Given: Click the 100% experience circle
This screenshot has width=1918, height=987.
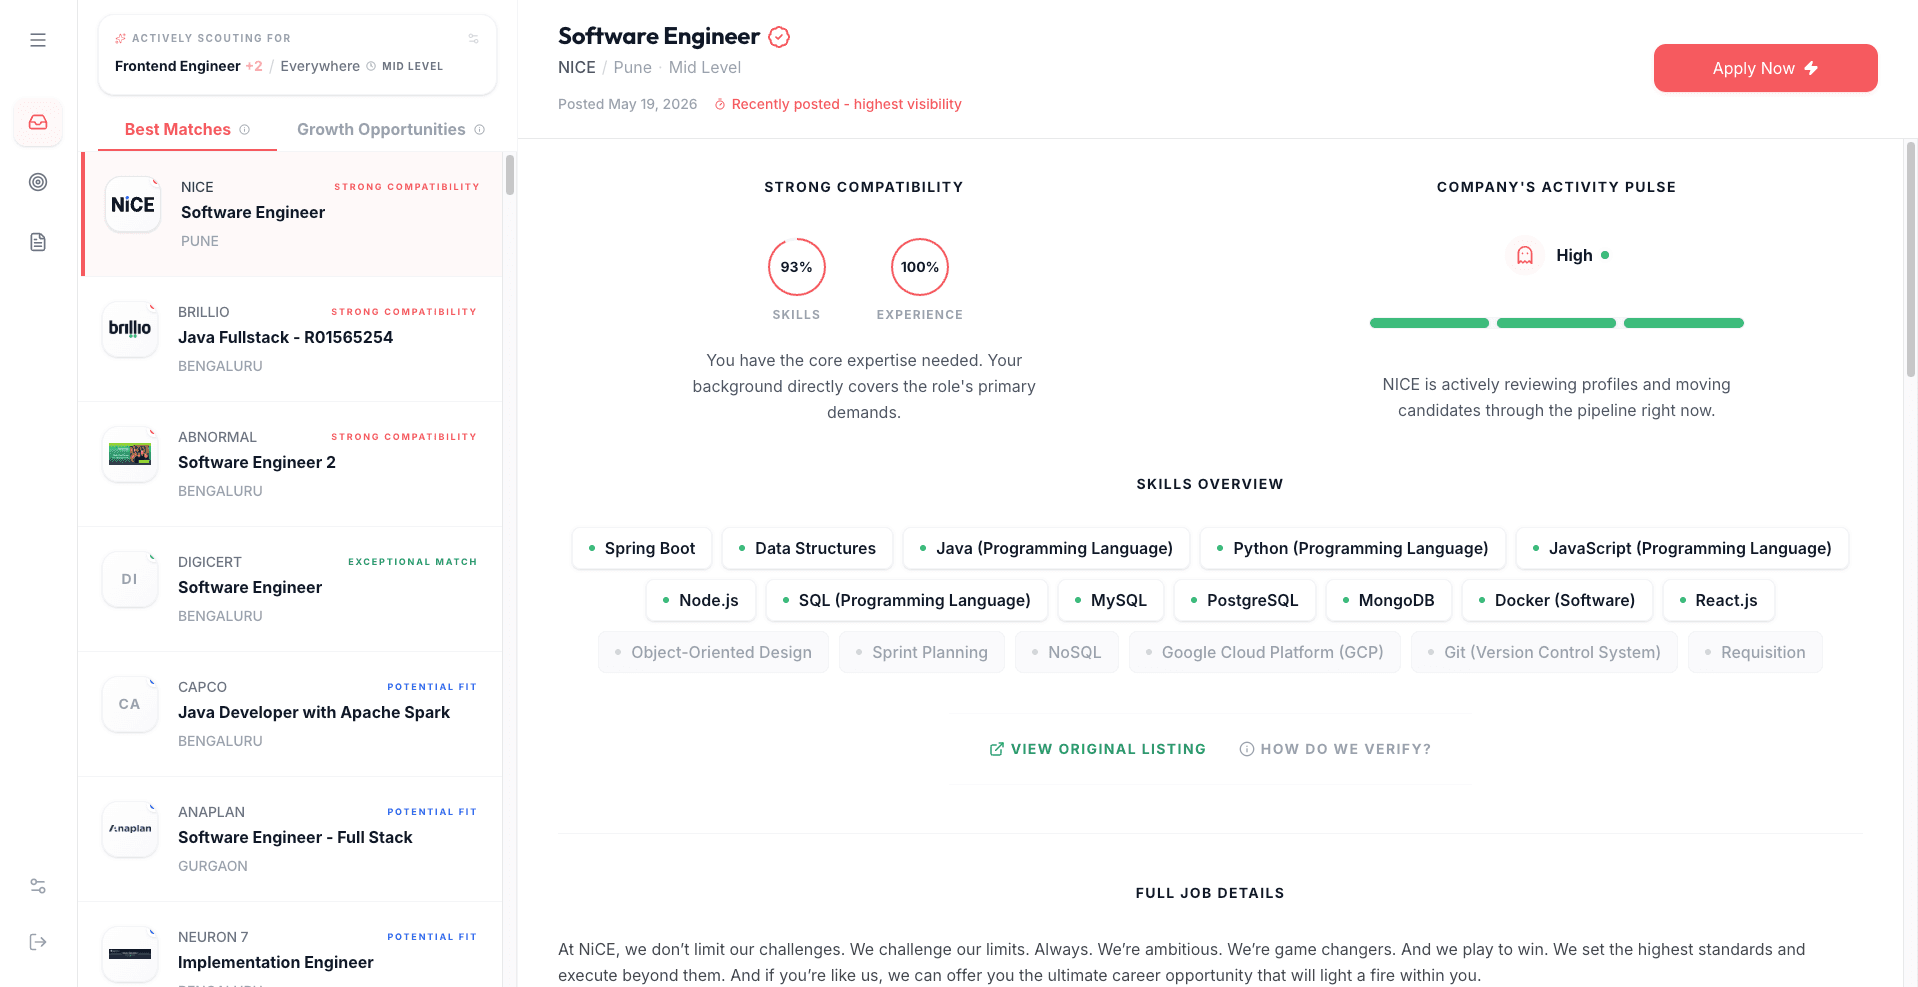Looking at the screenshot, I should 920,267.
